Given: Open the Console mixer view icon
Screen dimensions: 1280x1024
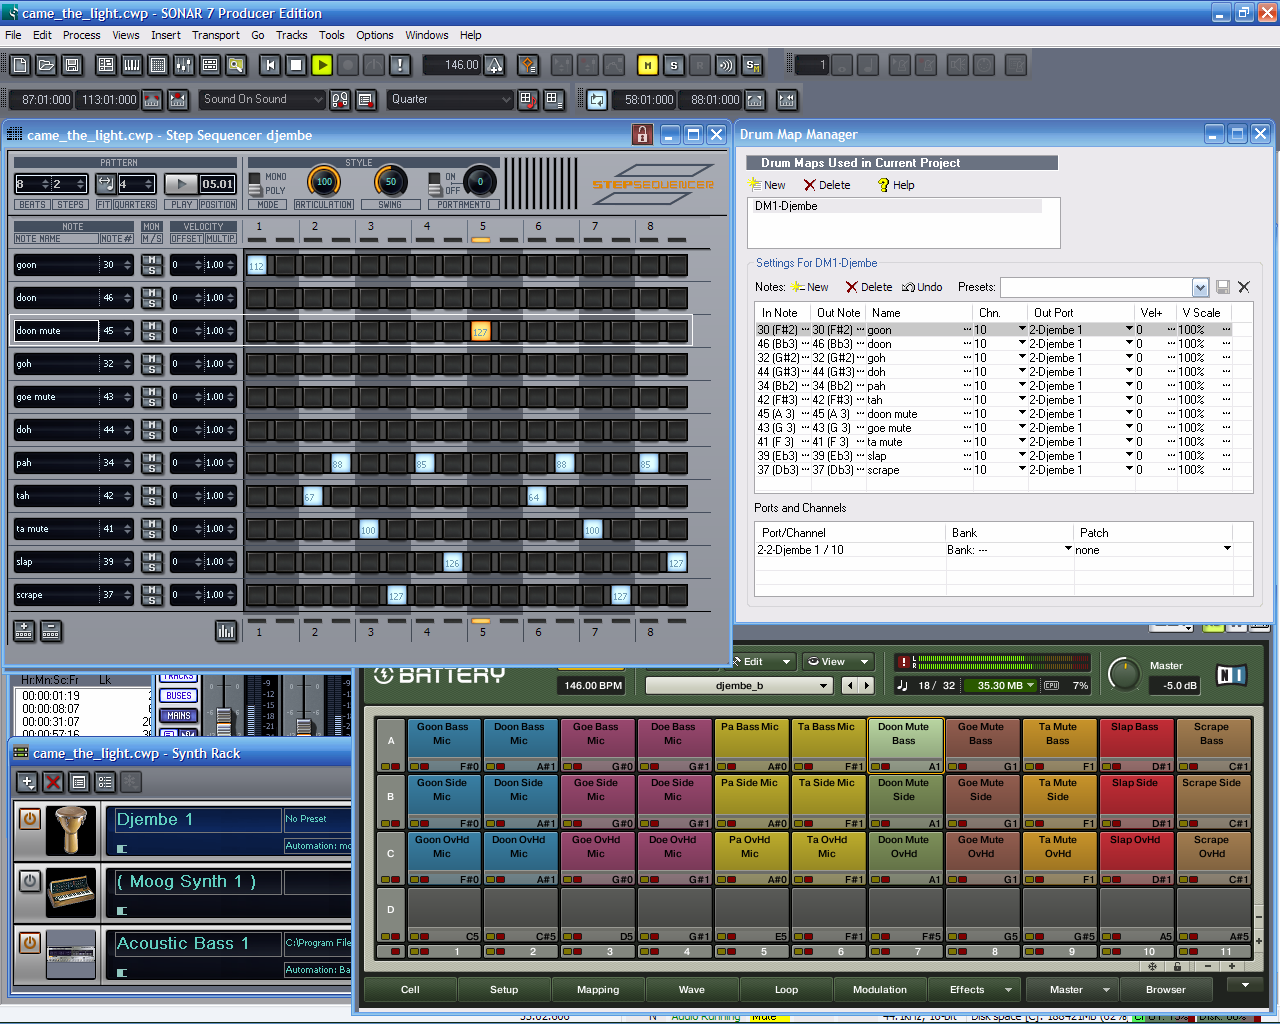Looking at the screenshot, I should [x=184, y=65].
